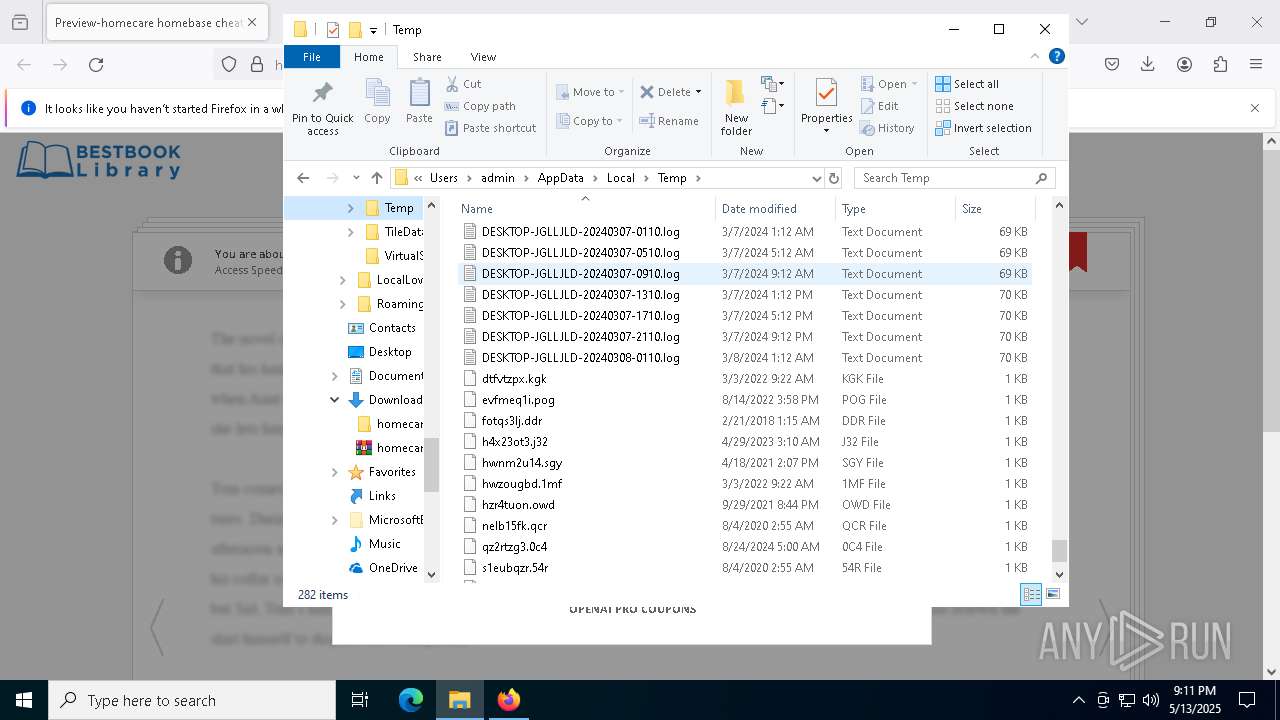Switch to View ribbon tab
1280x720 pixels.
coord(483,57)
